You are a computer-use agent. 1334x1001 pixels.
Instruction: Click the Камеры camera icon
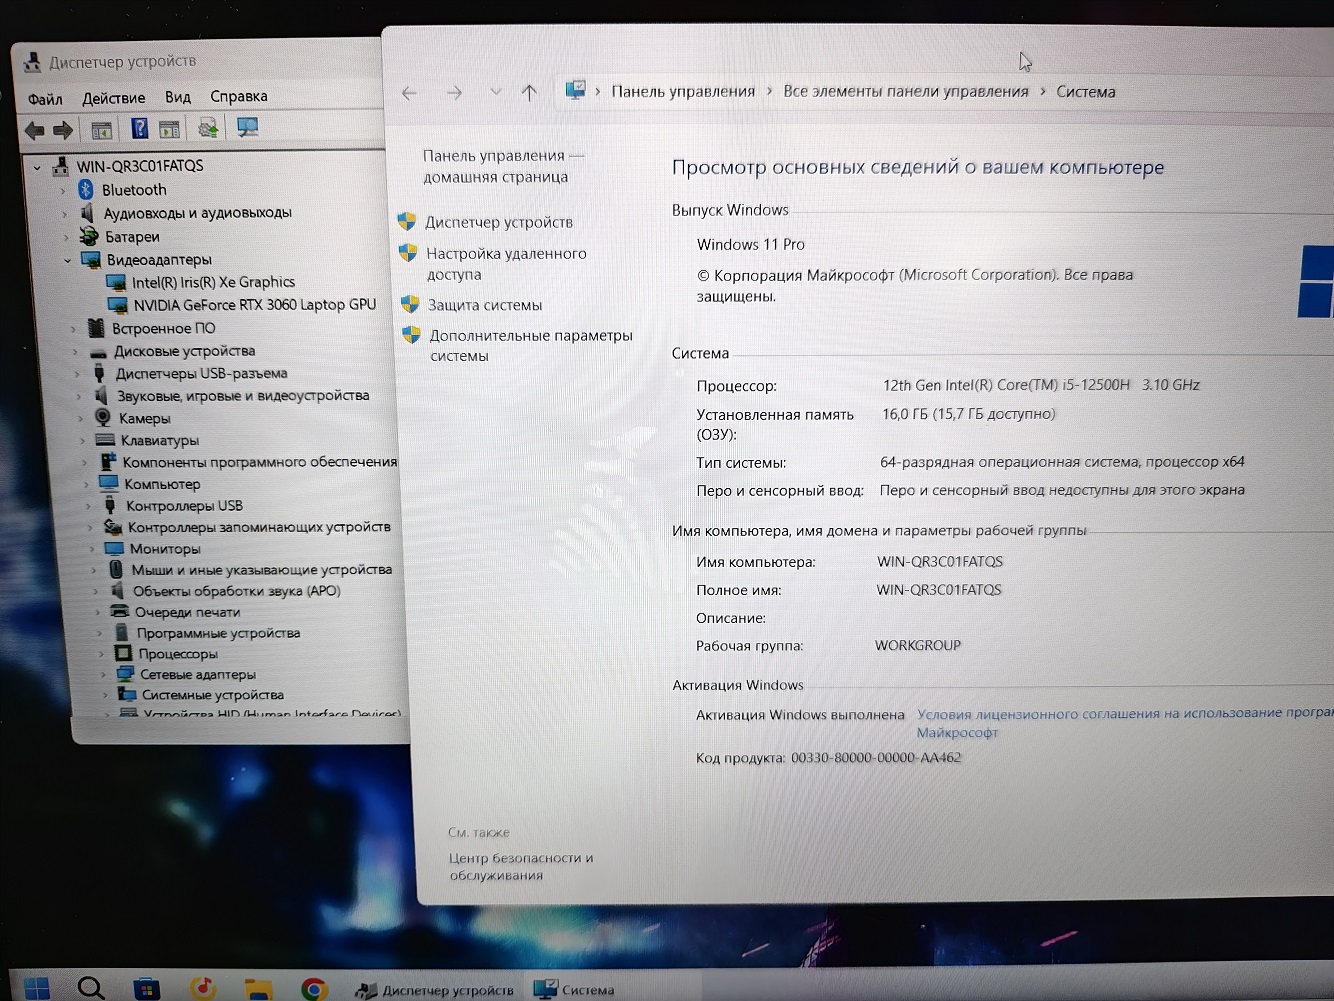click(x=103, y=417)
